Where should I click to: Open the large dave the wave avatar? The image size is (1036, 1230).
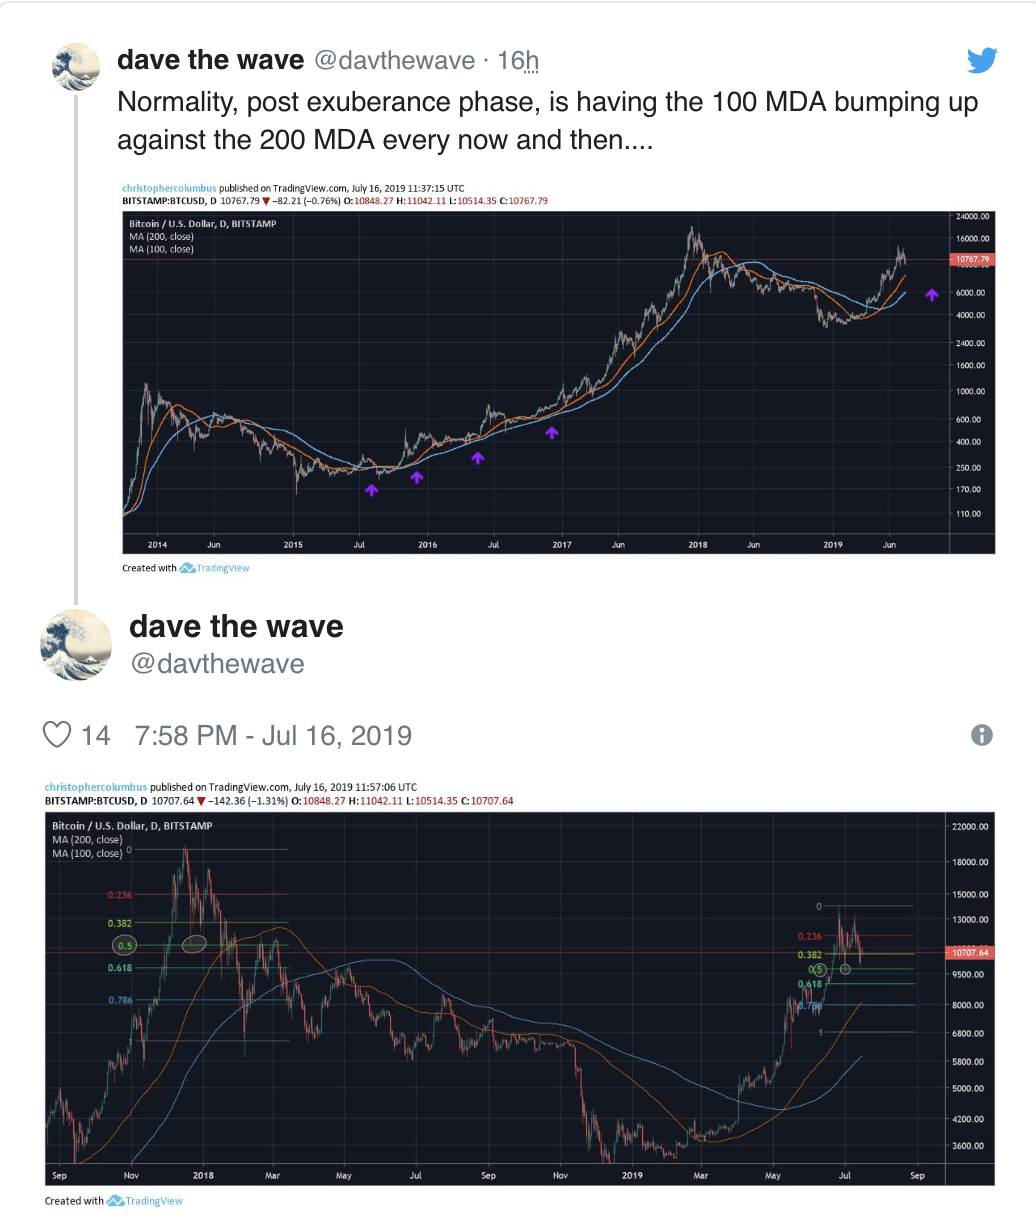pos(75,645)
